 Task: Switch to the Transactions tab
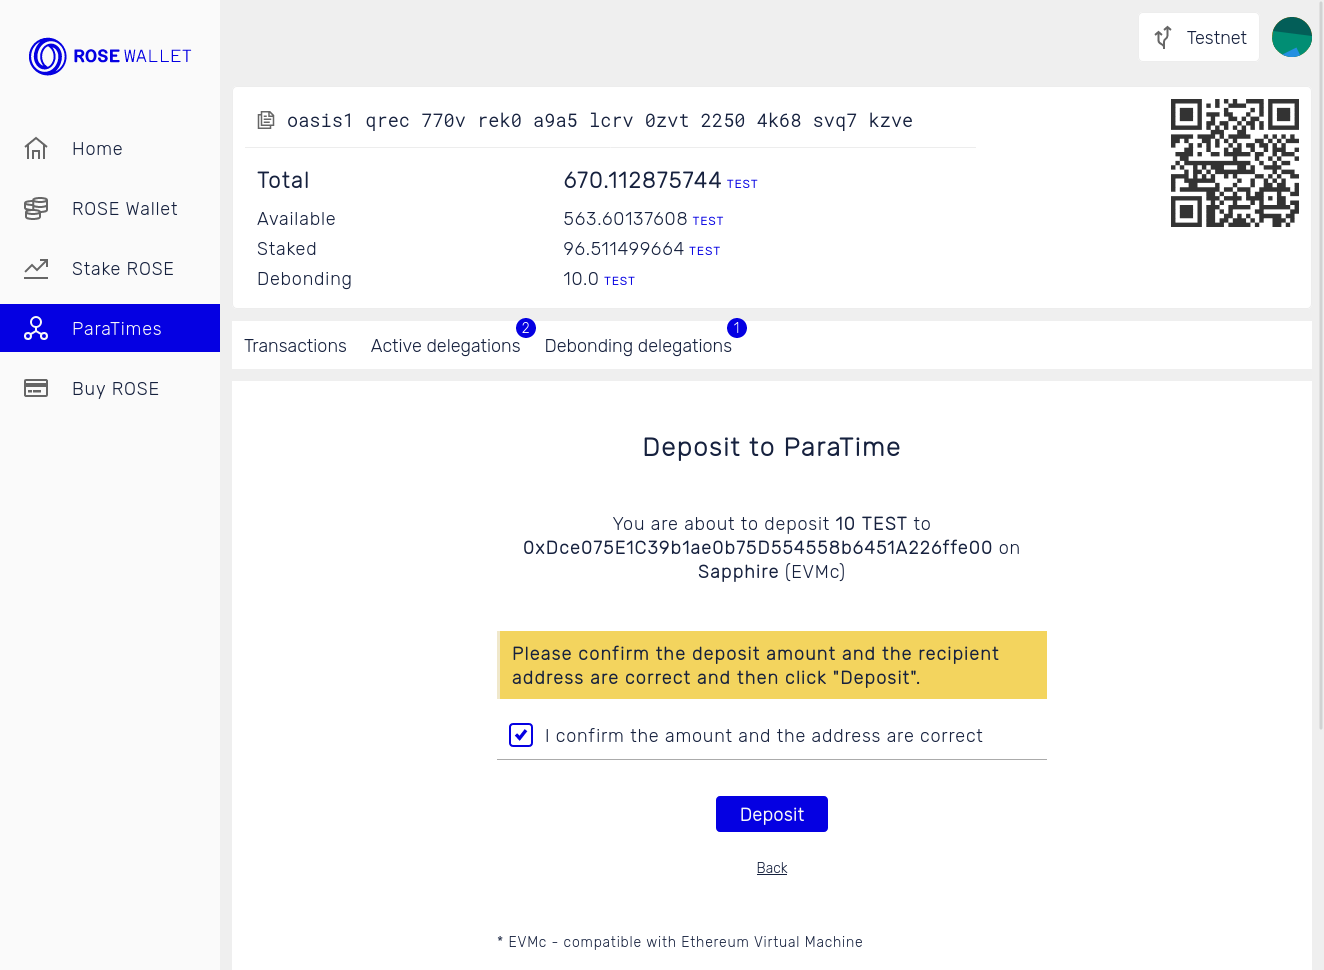click(295, 345)
